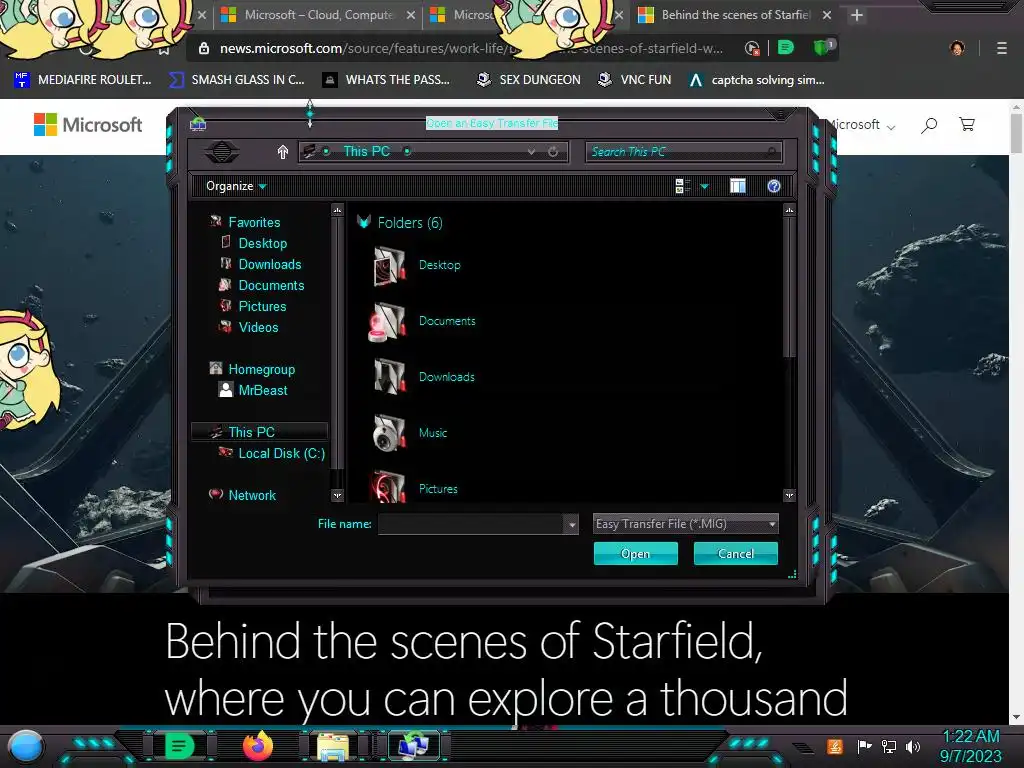The image size is (1024, 768).
Task: Select Favorites in the navigation pane
Action: pos(254,222)
